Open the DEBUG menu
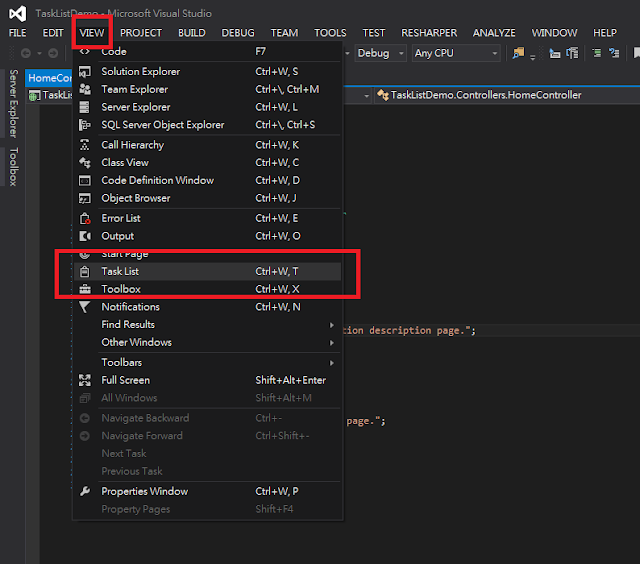The height and width of the screenshot is (564, 640). (238, 33)
